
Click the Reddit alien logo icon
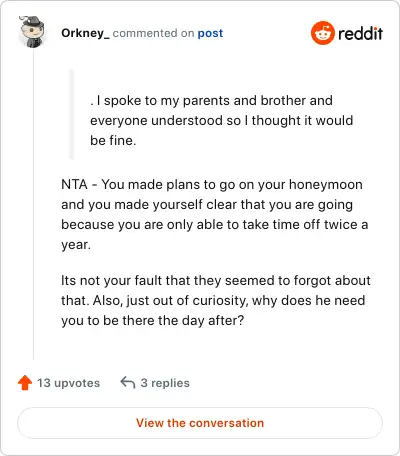322,33
